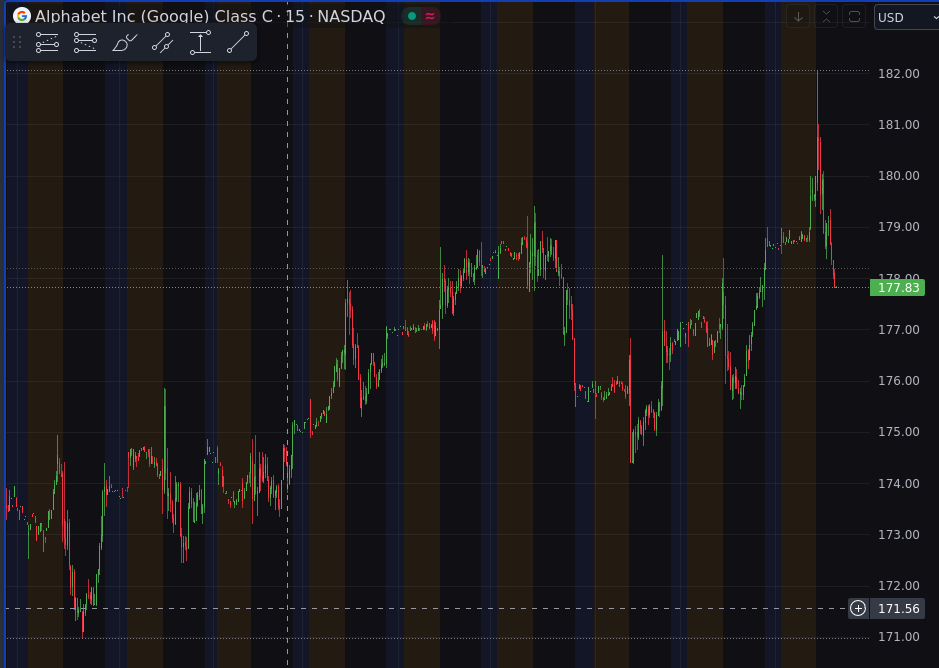Click the 182.00 price axis label
This screenshot has height=668, width=939.
pyautogui.click(x=898, y=74)
